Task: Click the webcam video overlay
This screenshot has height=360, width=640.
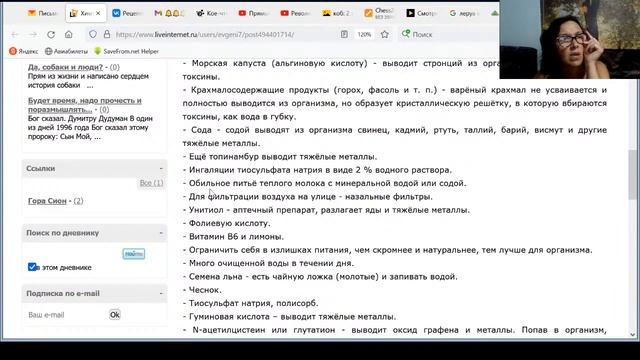Action: [x=570, y=39]
